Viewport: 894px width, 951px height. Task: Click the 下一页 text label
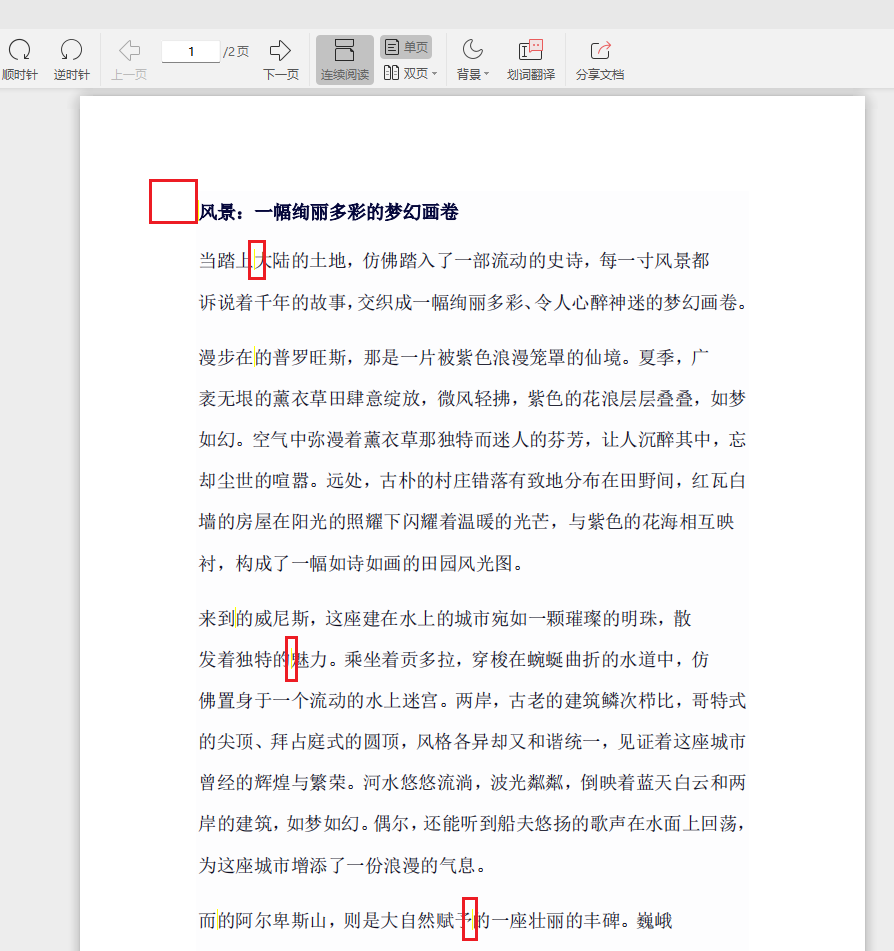pyautogui.click(x=279, y=73)
